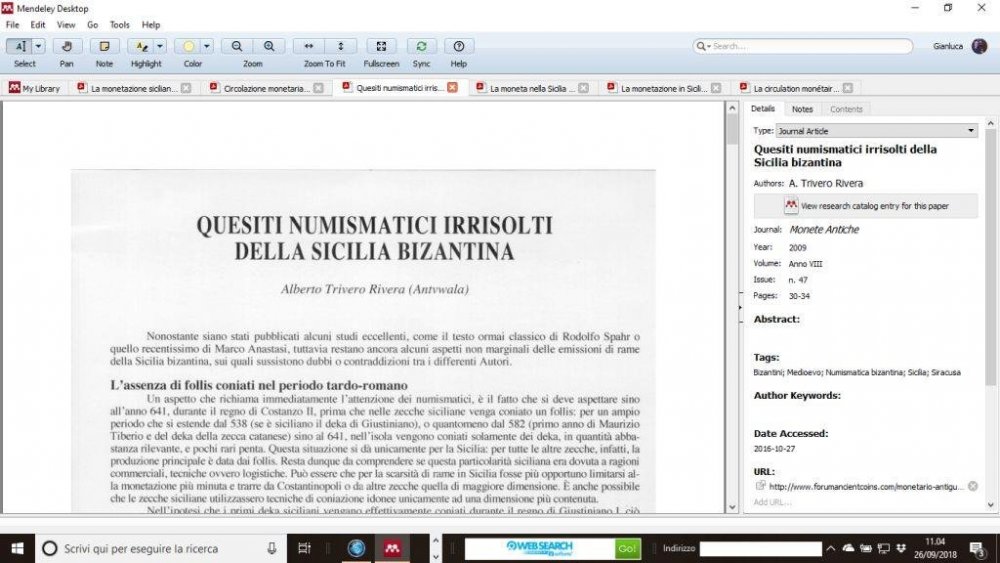Click in the Mendeley search field
Viewport: 1000px width, 563px height.
(x=810, y=46)
